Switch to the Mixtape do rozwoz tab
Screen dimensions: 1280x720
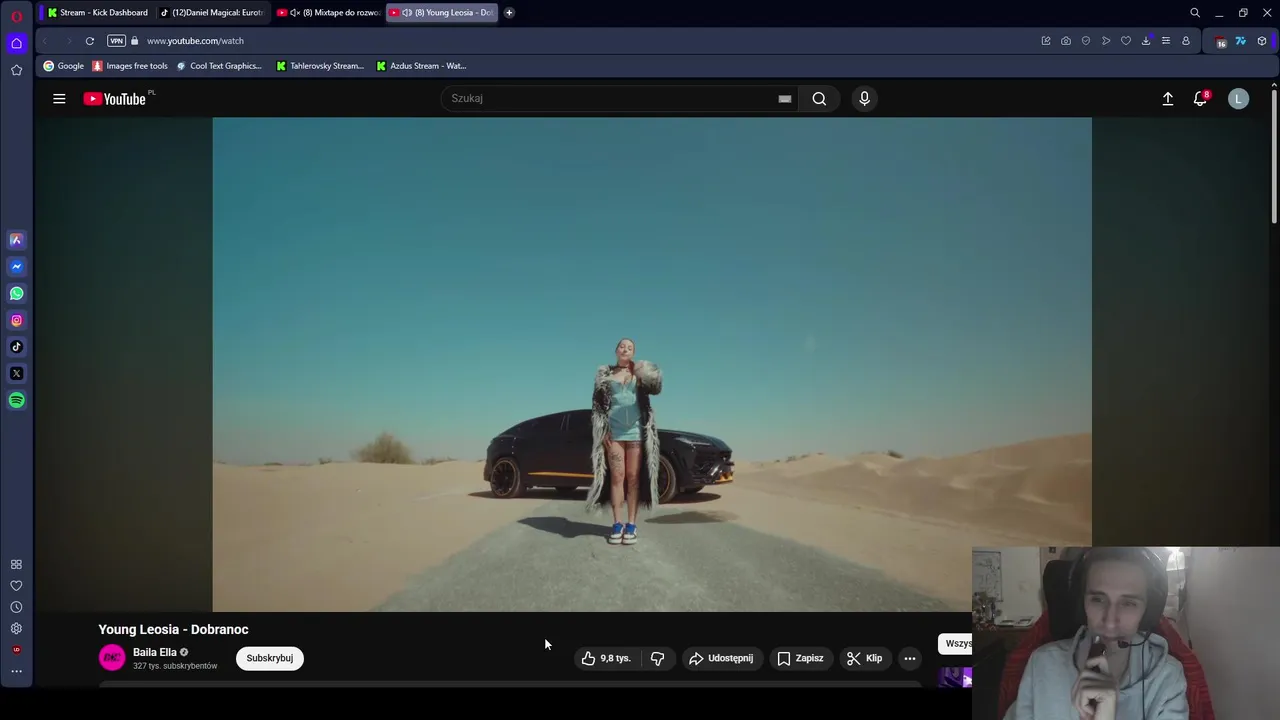tap(327, 12)
